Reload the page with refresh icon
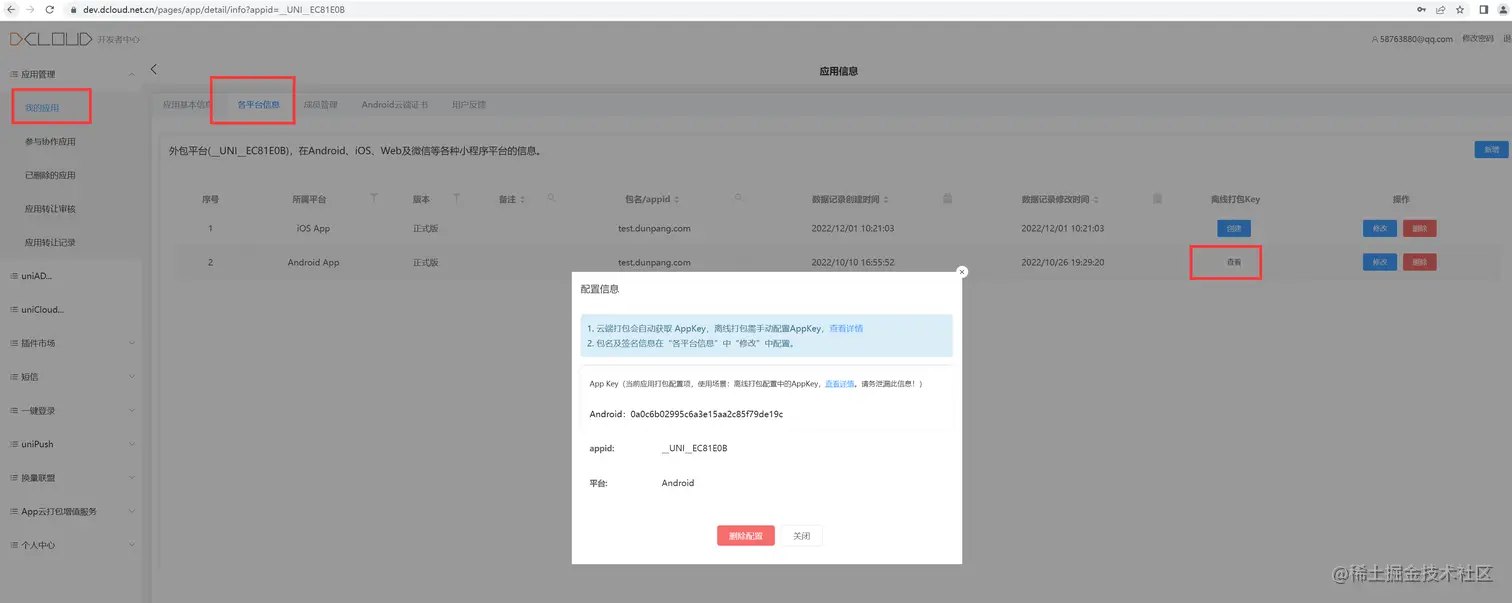1512x603 pixels. click(50, 9)
